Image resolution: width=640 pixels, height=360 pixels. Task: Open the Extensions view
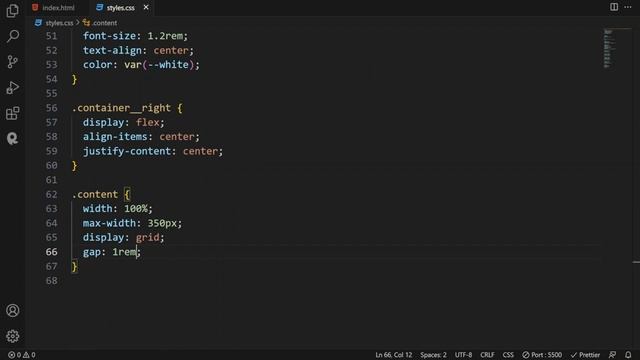[13, 113]
